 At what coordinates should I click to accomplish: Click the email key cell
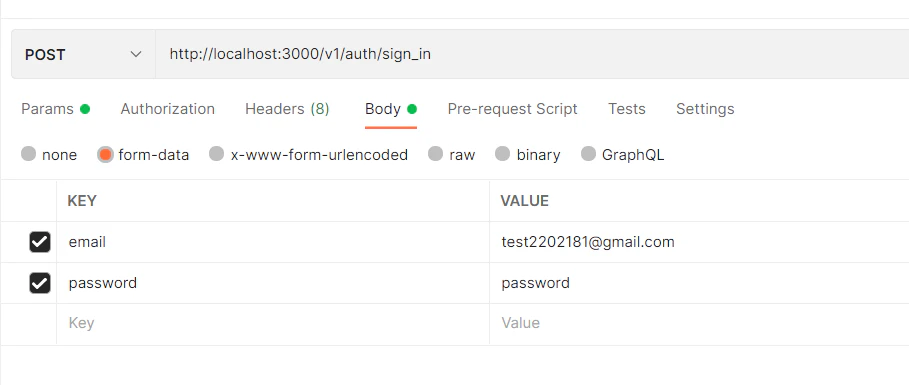coord(273,242)
